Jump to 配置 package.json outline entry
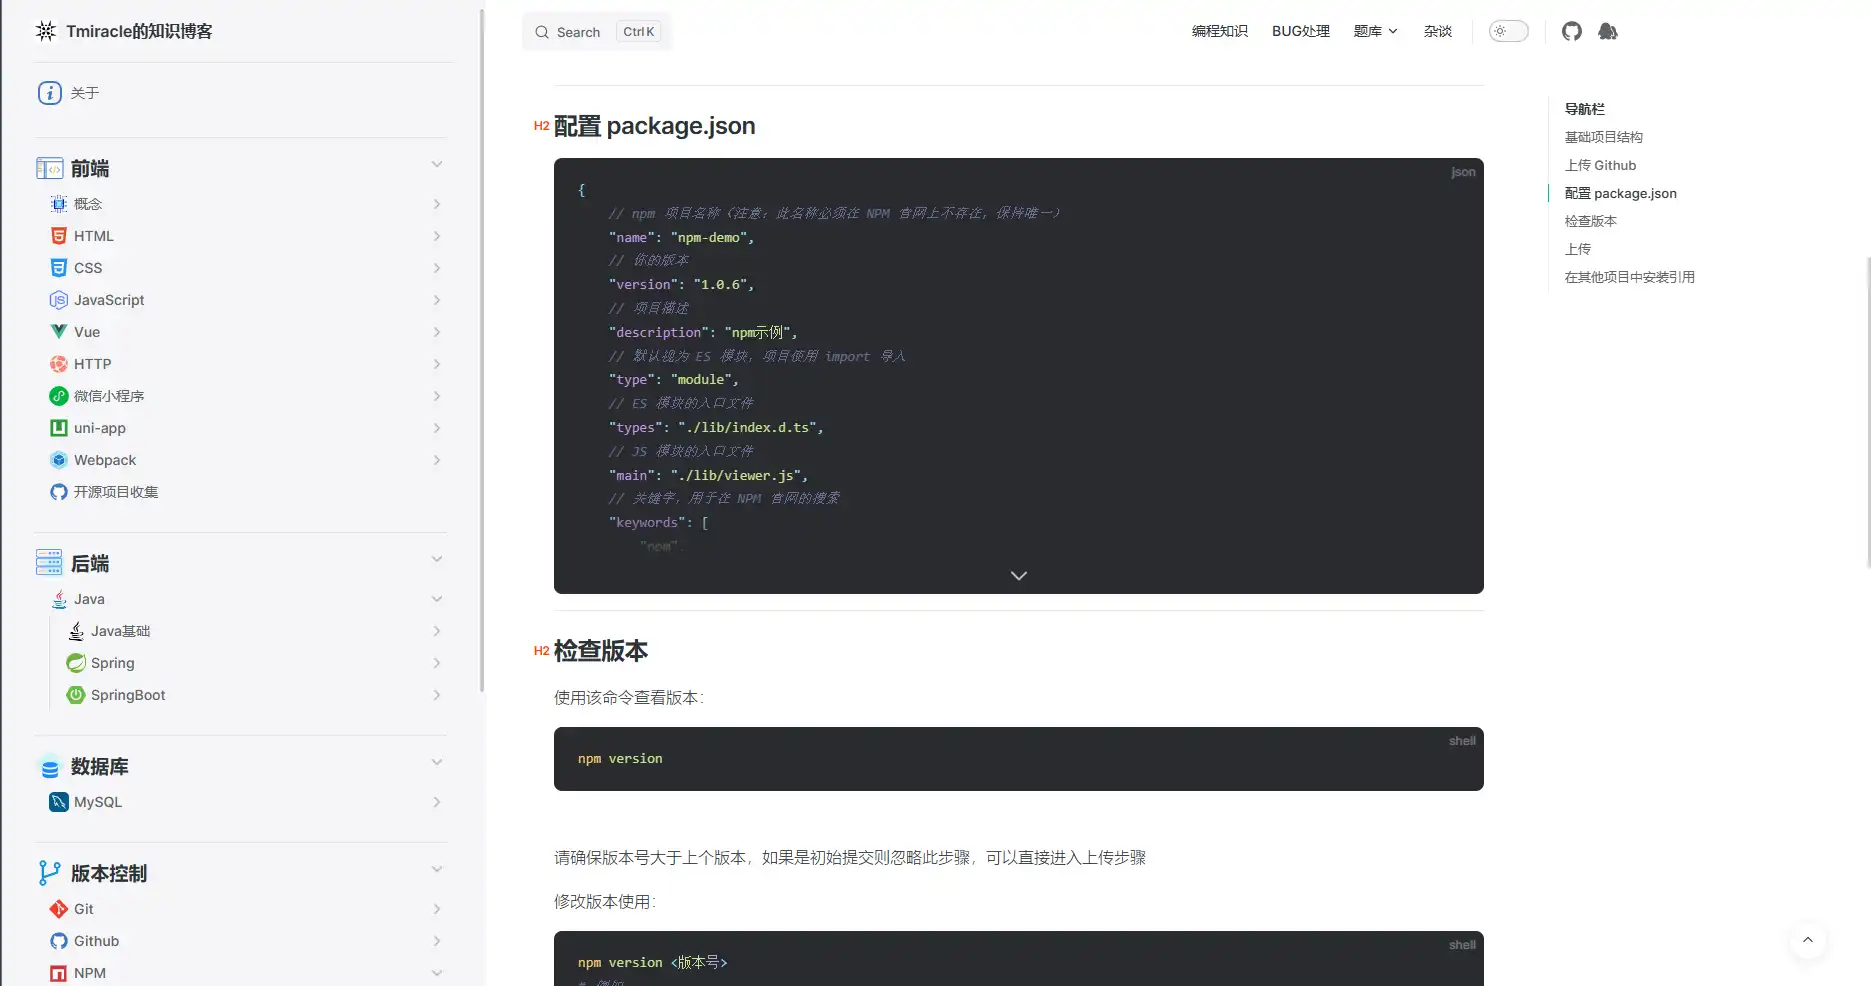This screenshot has height=986, width=1871. click(x=1620, y=193)
